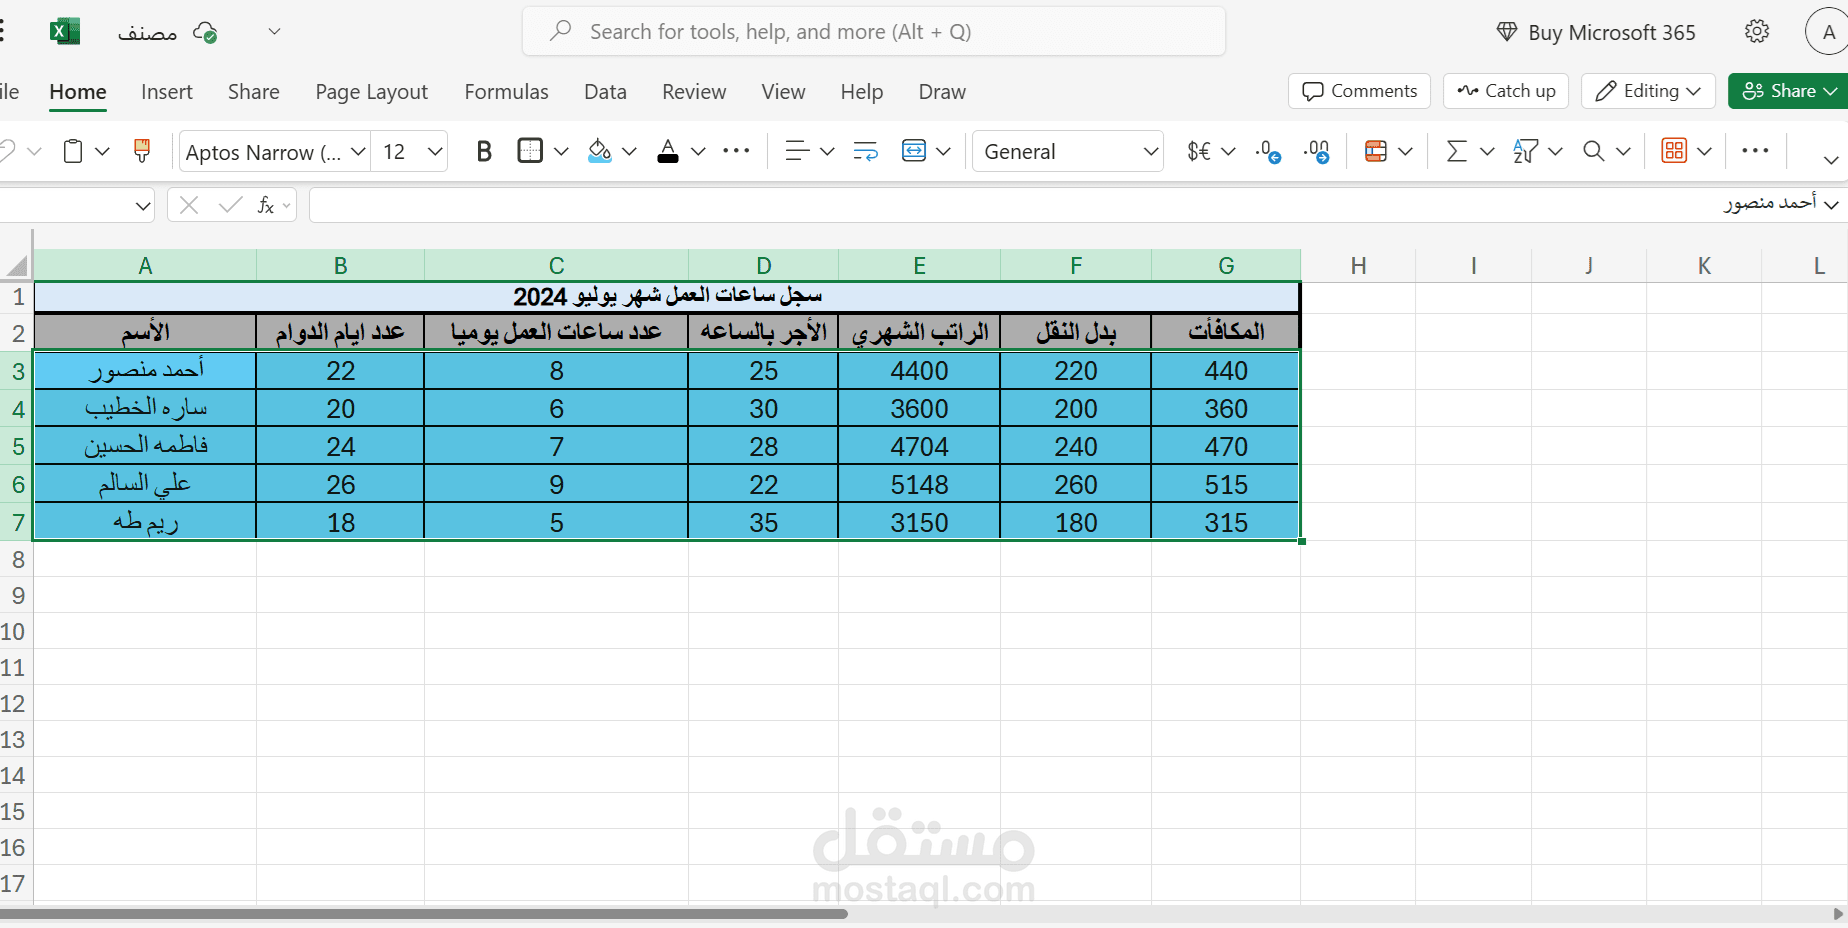This screenshot has width=1848, height=928.
Task: Apply the Borders icon
Action: [x=530, y=151]
